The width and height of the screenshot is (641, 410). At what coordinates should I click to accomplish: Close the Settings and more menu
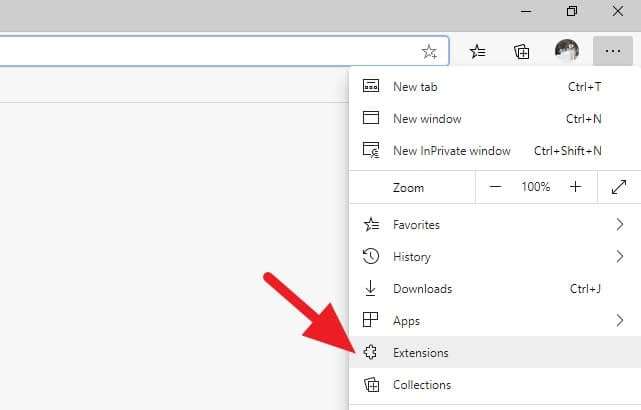point(613,51)
